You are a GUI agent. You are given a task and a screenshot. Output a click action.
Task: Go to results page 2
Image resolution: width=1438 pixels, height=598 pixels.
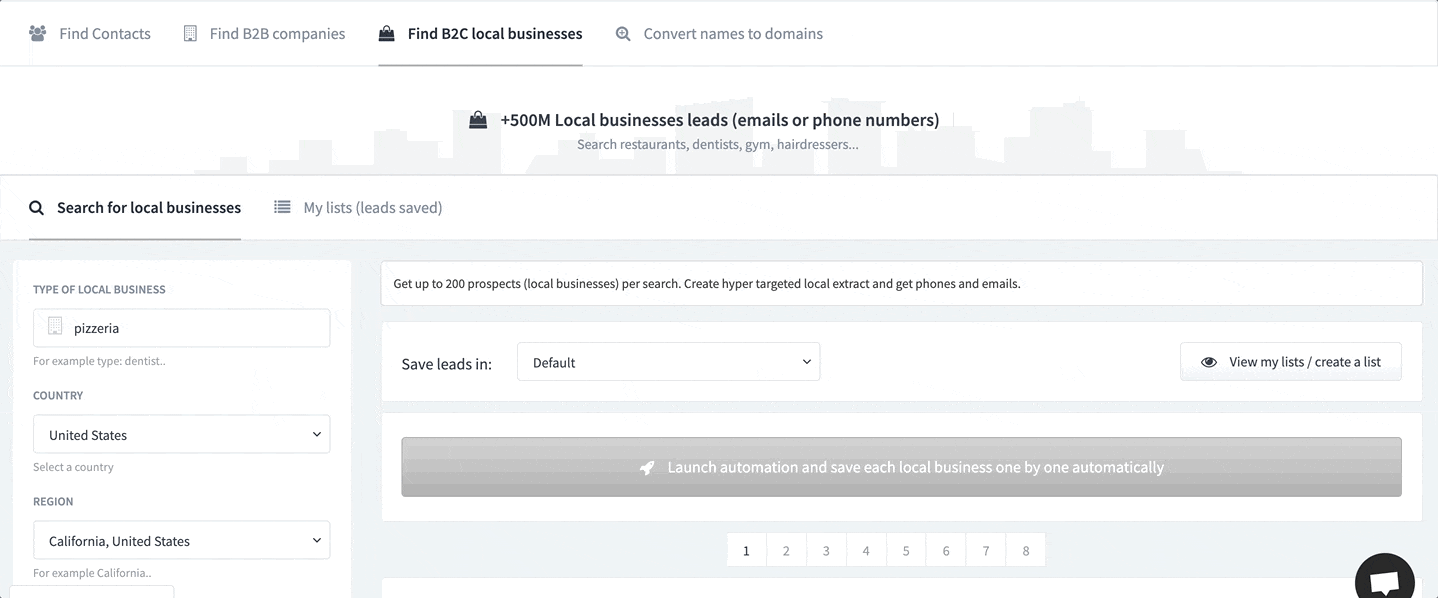[786, 551]
